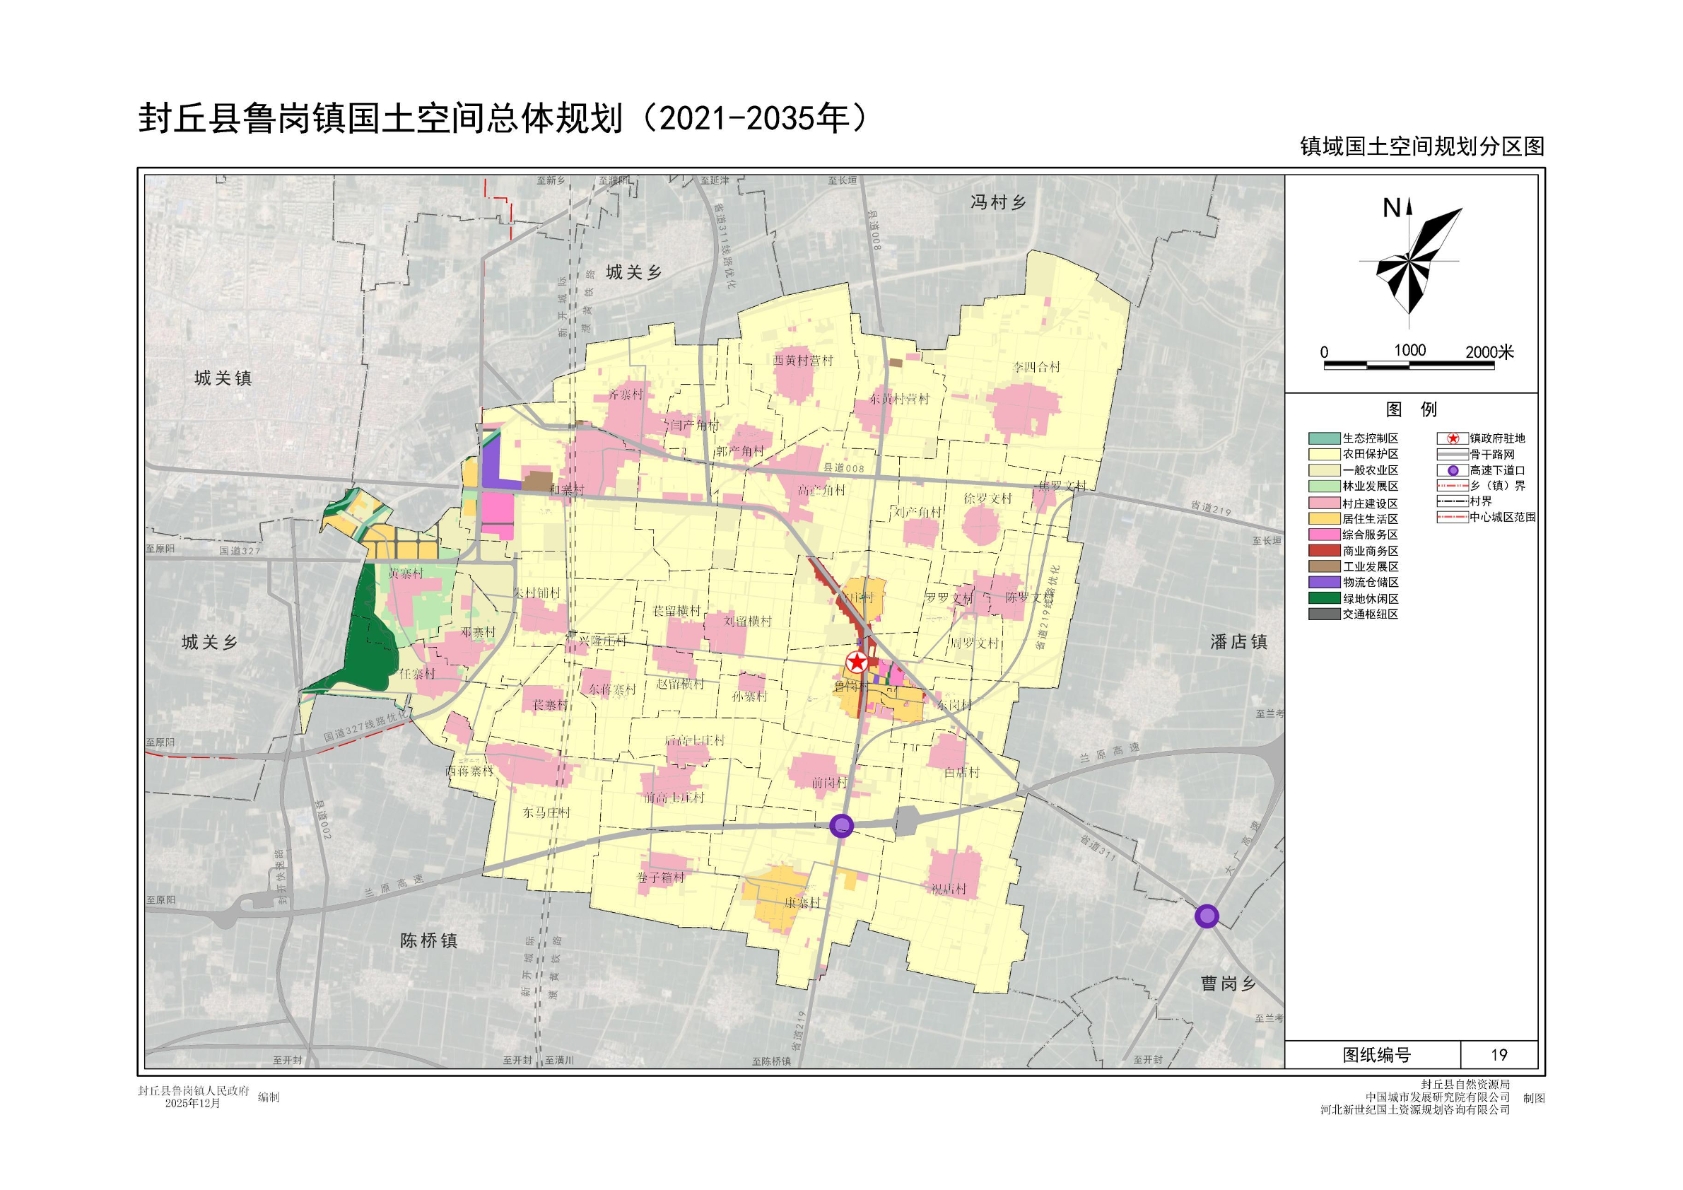
Task: Click the scale bar below north arrow
Action: (x=1409, y=365)
